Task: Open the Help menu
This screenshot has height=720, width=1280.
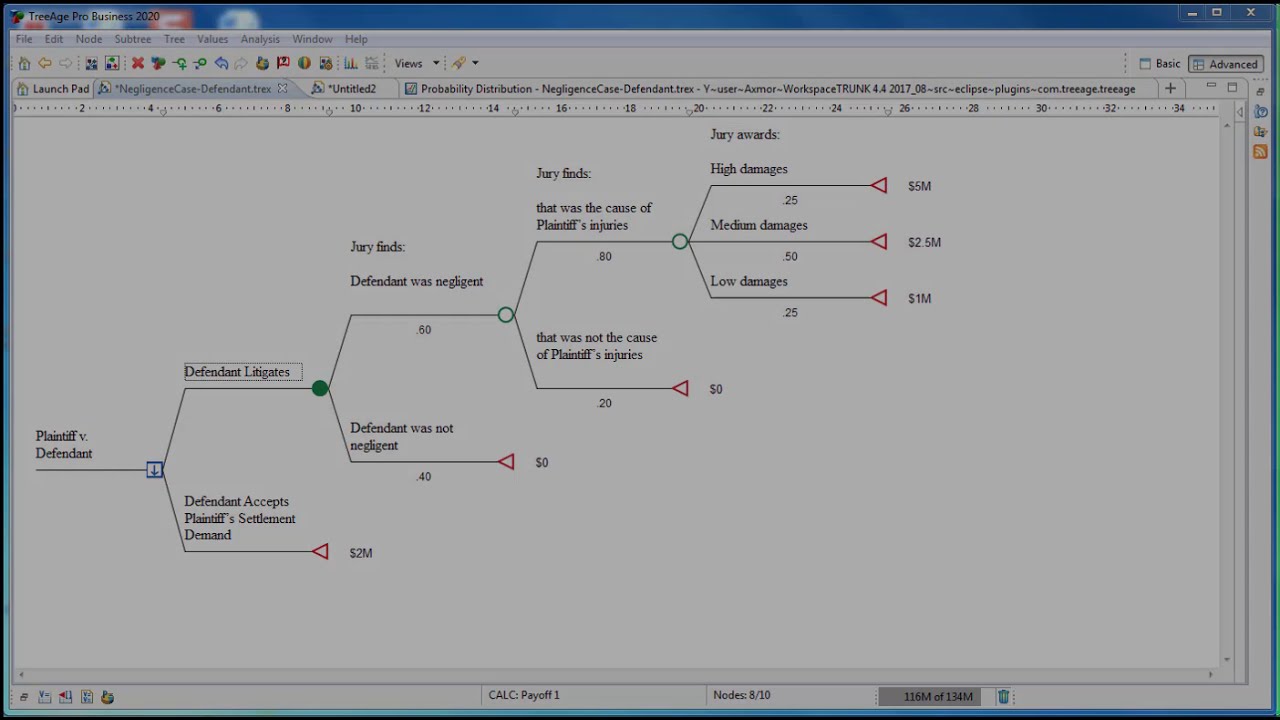Action: point(356,39)
